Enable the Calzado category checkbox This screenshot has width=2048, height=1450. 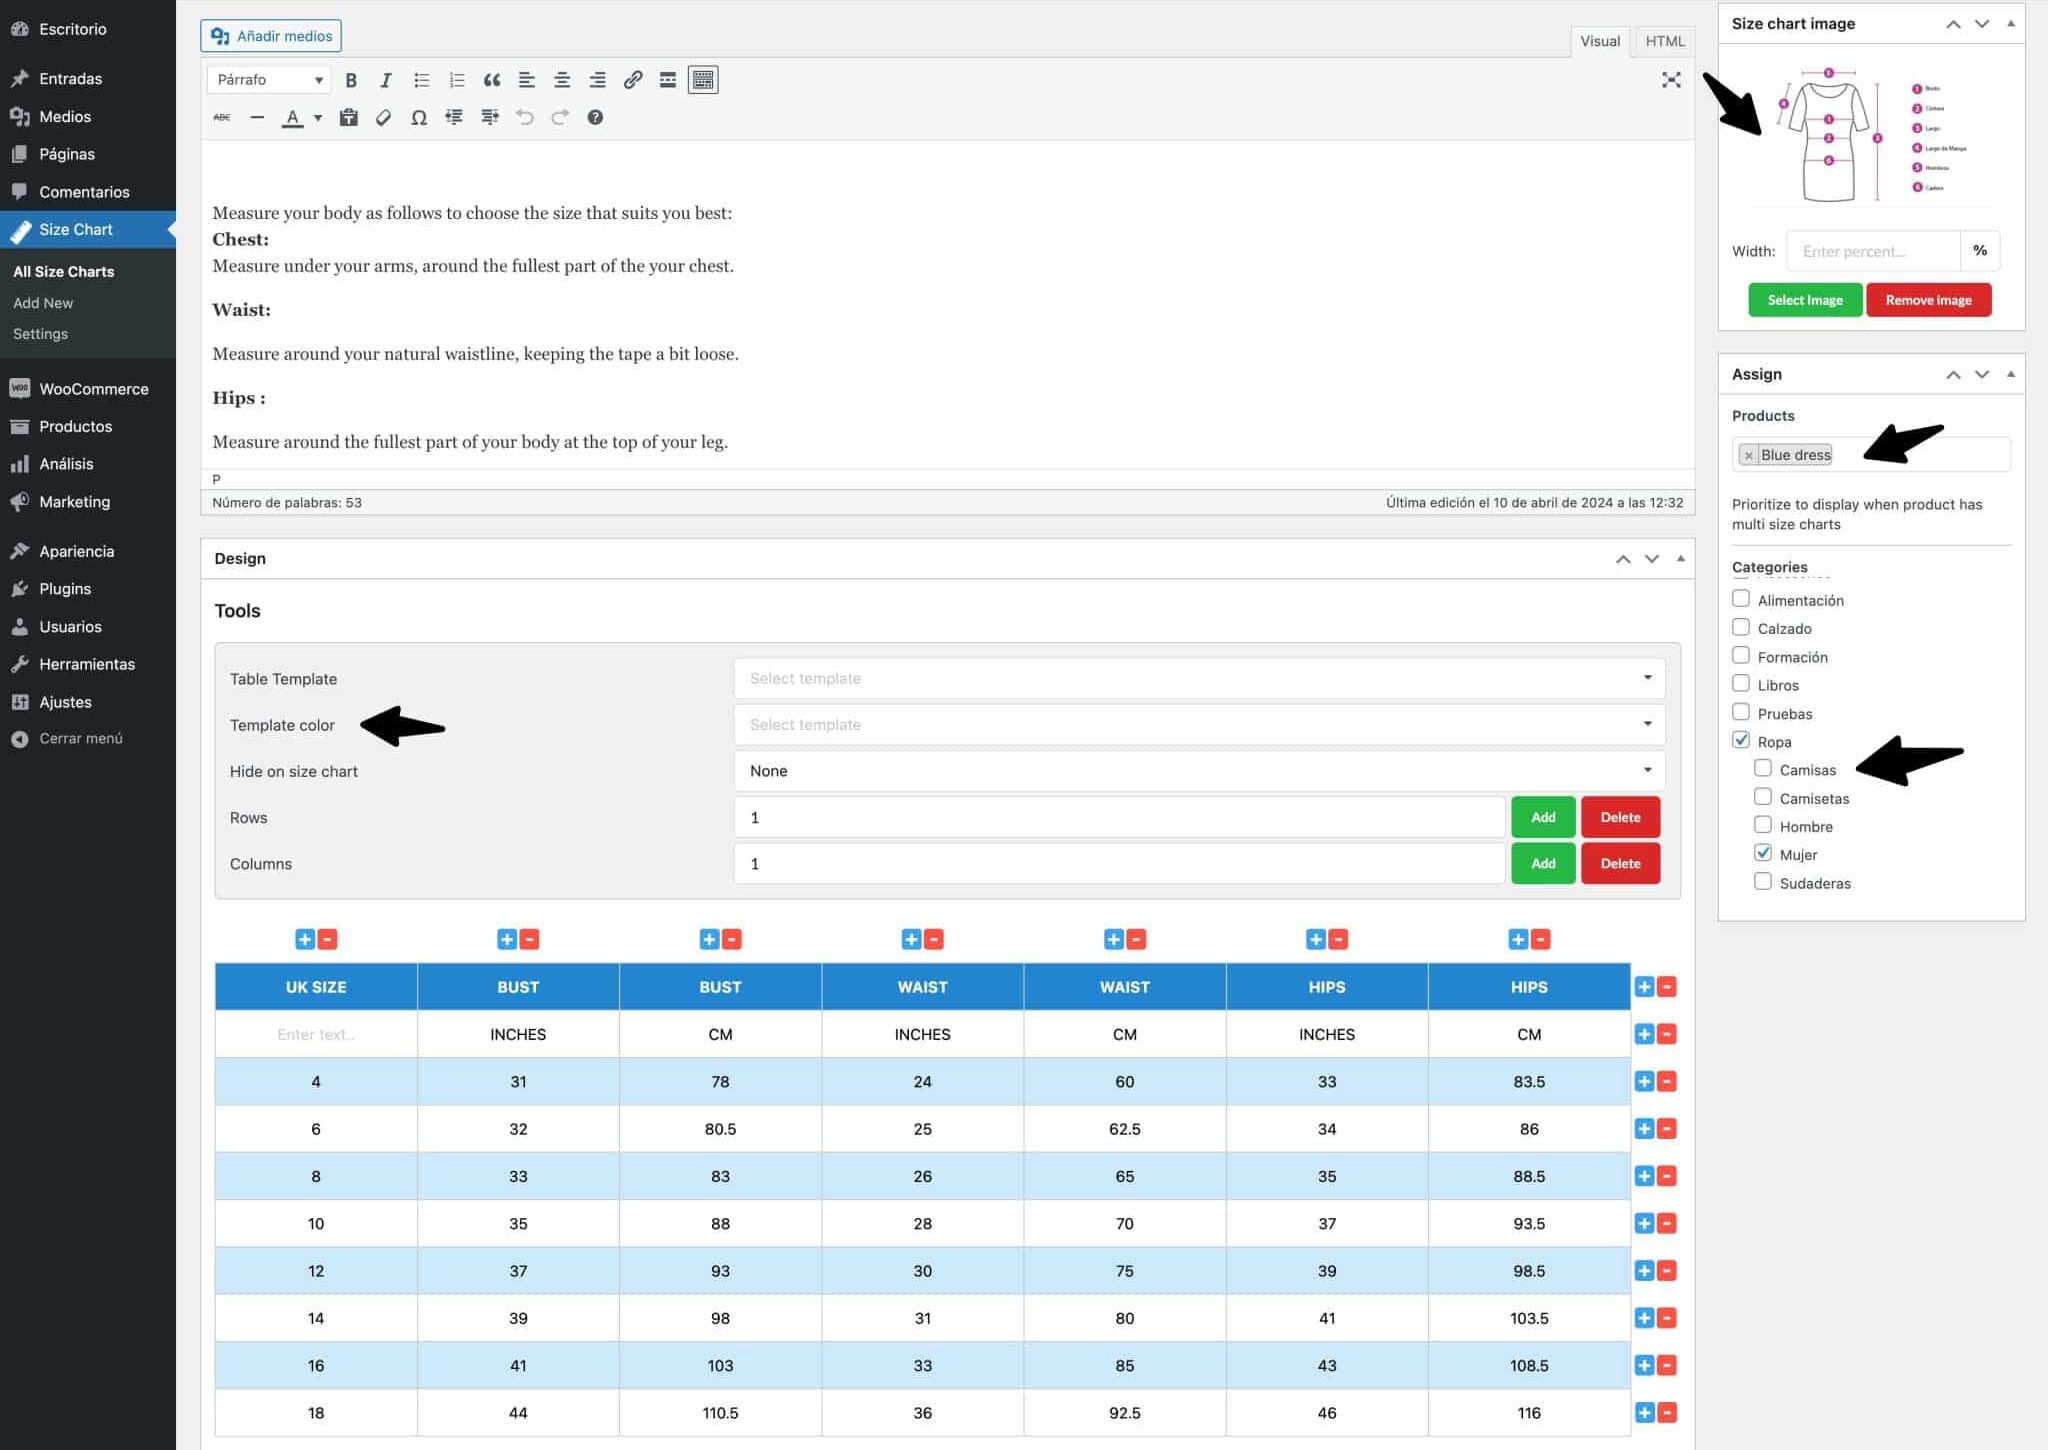[x=1741, y=627]
